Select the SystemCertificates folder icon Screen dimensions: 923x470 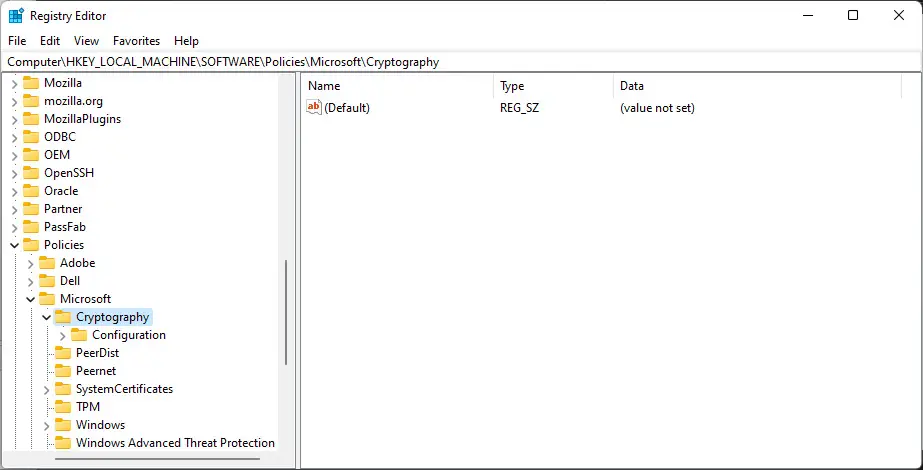62,389
